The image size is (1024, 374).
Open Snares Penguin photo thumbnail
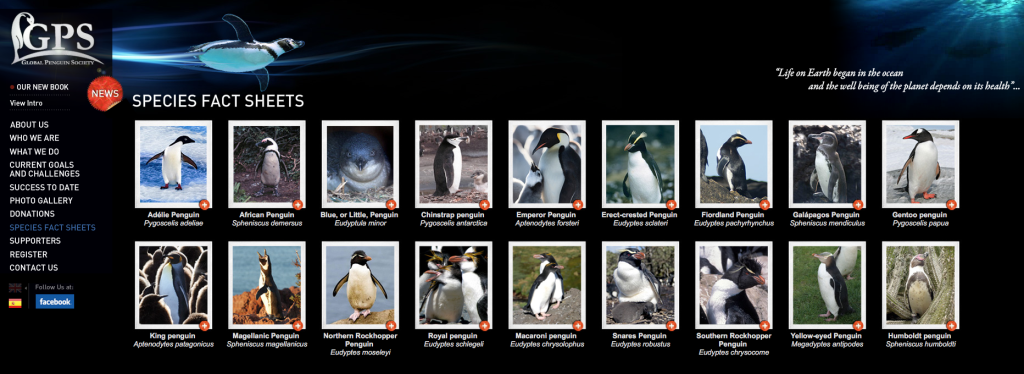[x=640, y=285]
